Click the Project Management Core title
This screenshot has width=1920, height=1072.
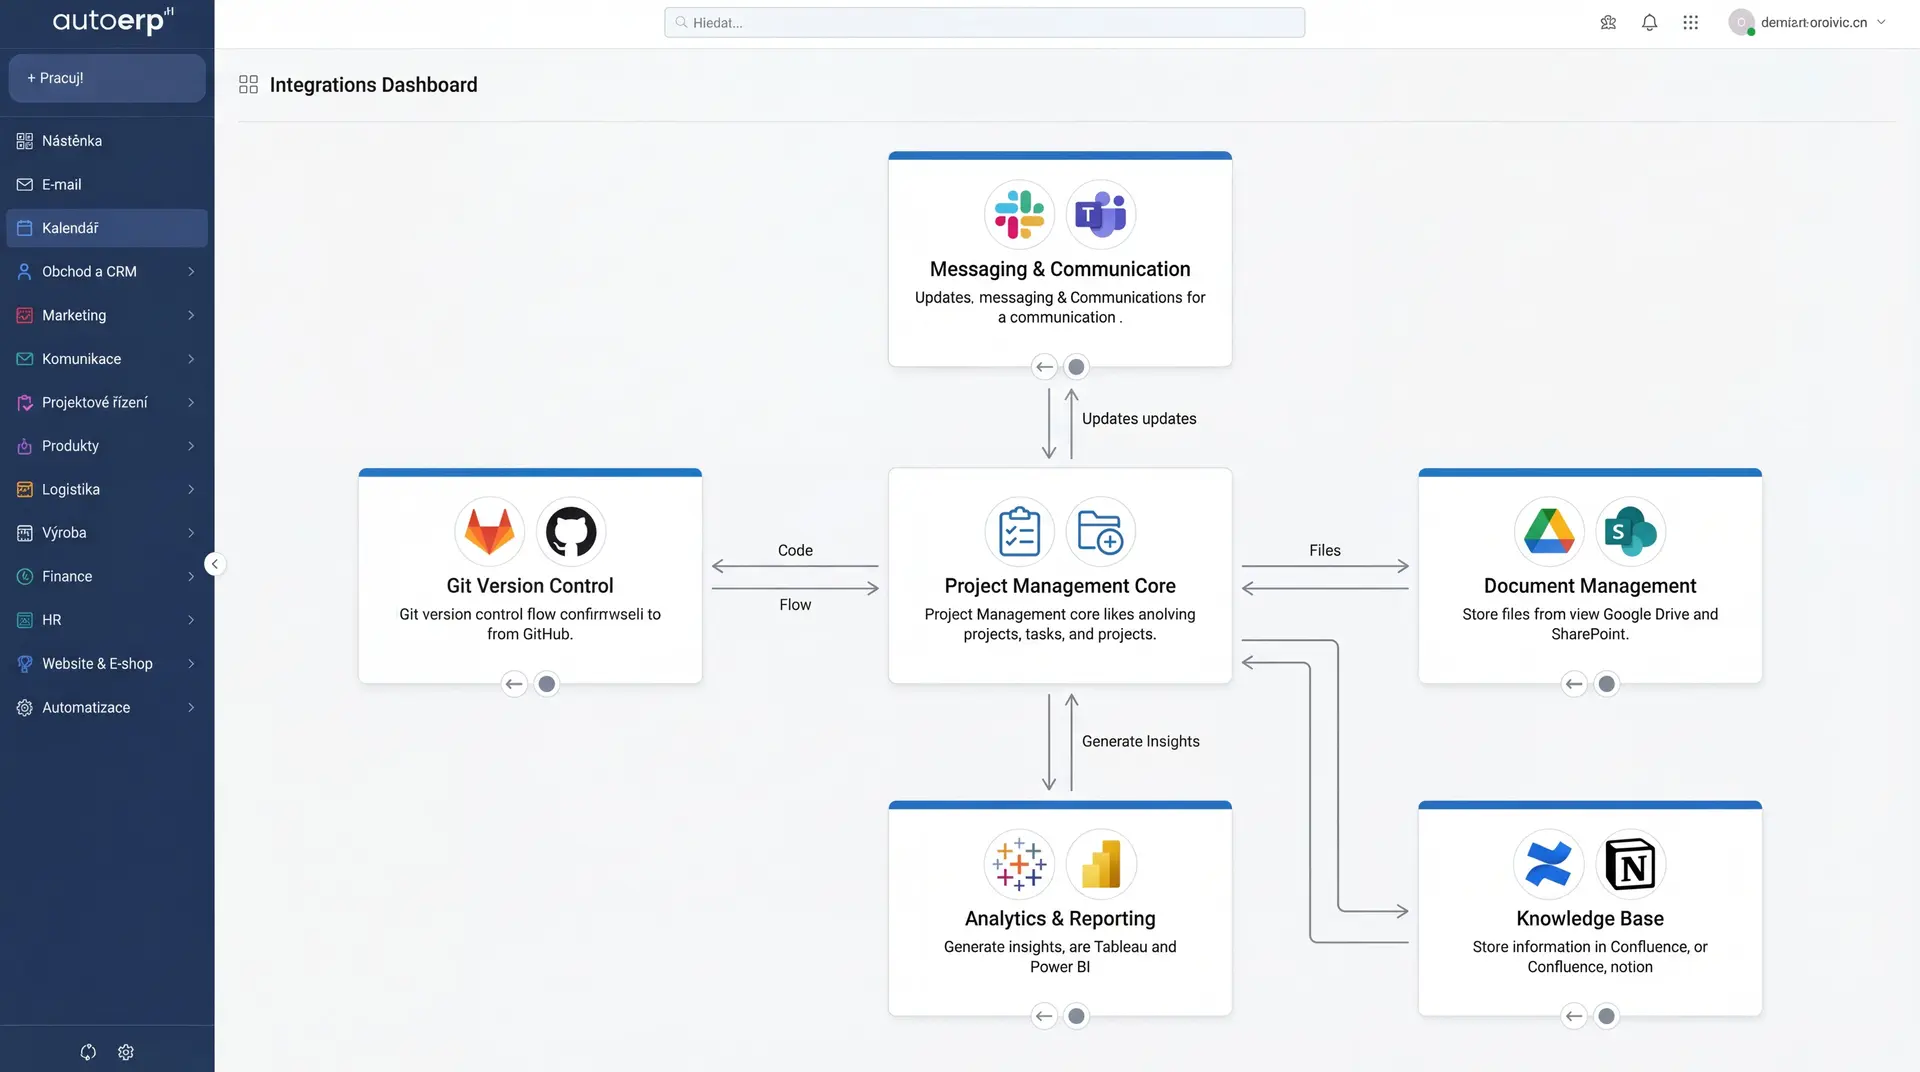click(x=1060, y=586)
